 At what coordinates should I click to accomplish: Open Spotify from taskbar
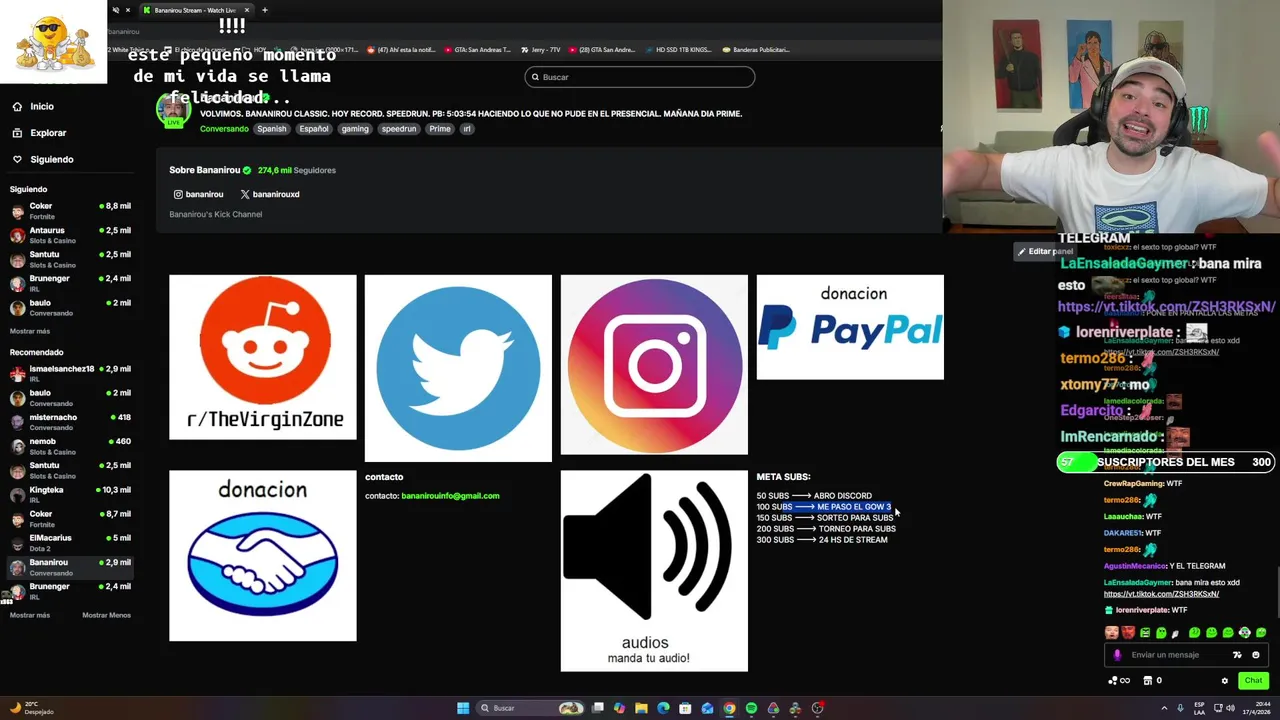(751, 708)
